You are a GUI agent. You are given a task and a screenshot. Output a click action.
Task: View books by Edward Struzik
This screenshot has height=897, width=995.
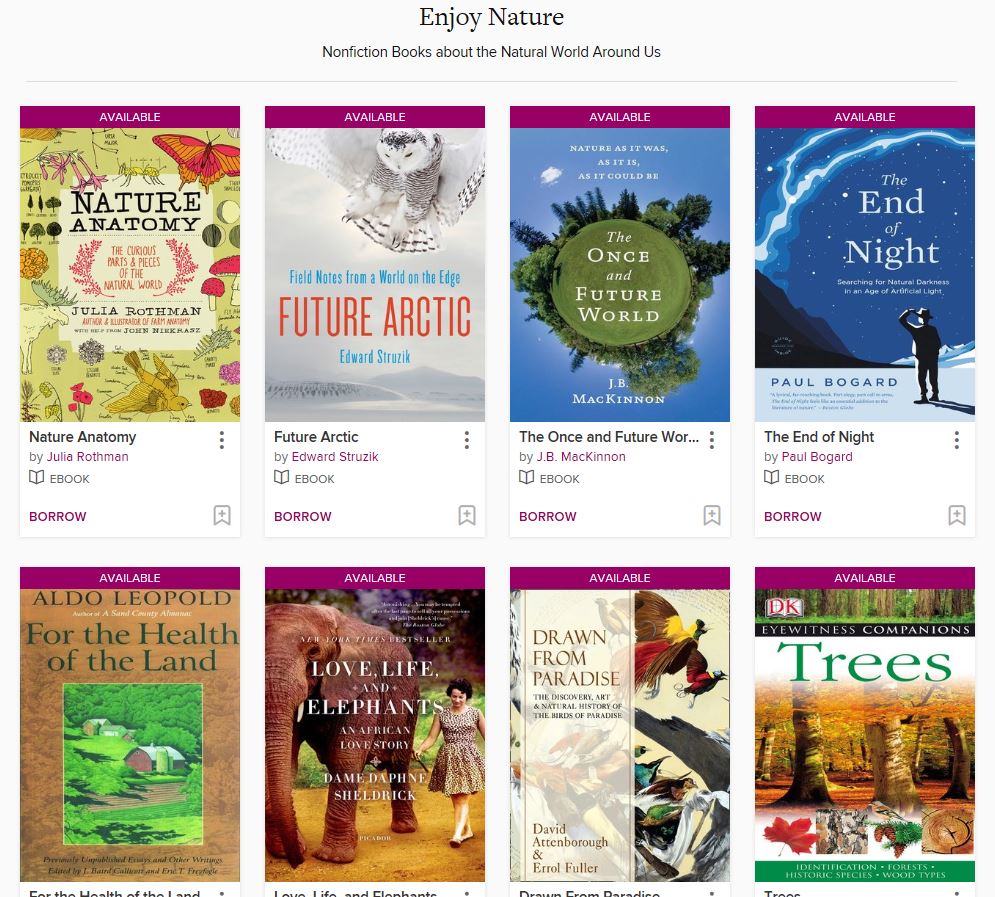tap(335, 457)
